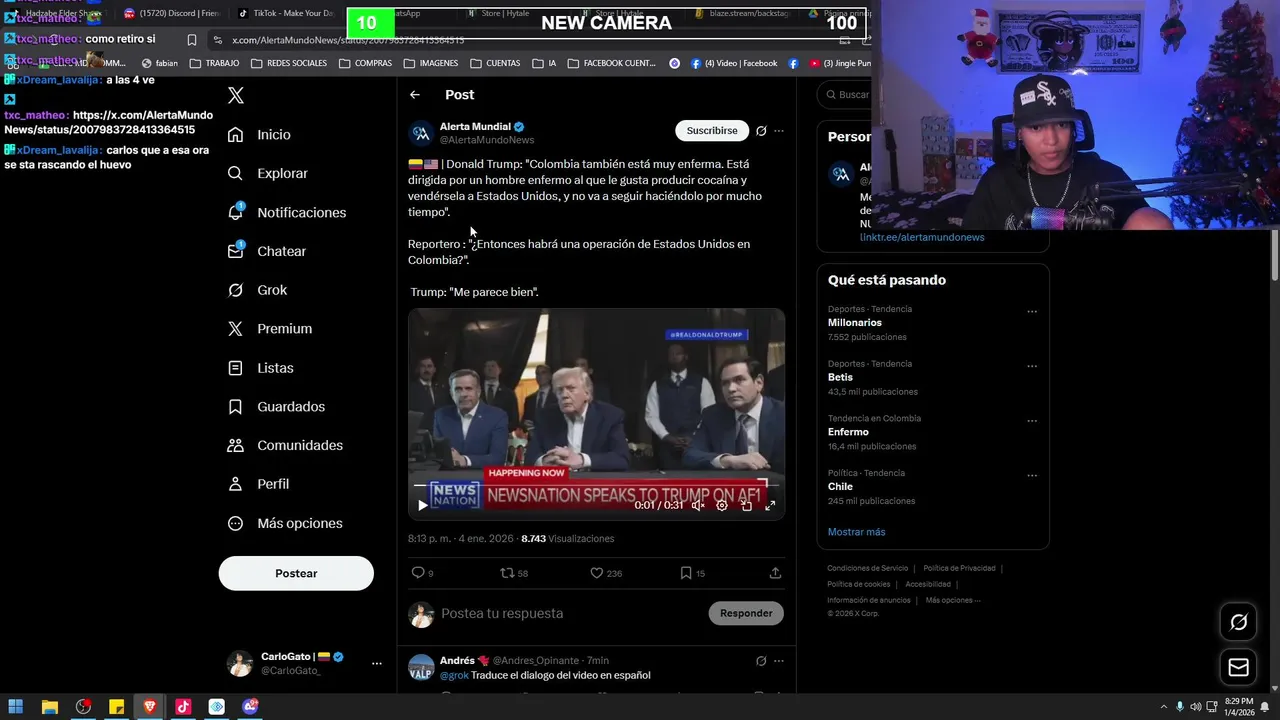Open options for Chile trend
1280x720 pixels.
point(1032,476)
